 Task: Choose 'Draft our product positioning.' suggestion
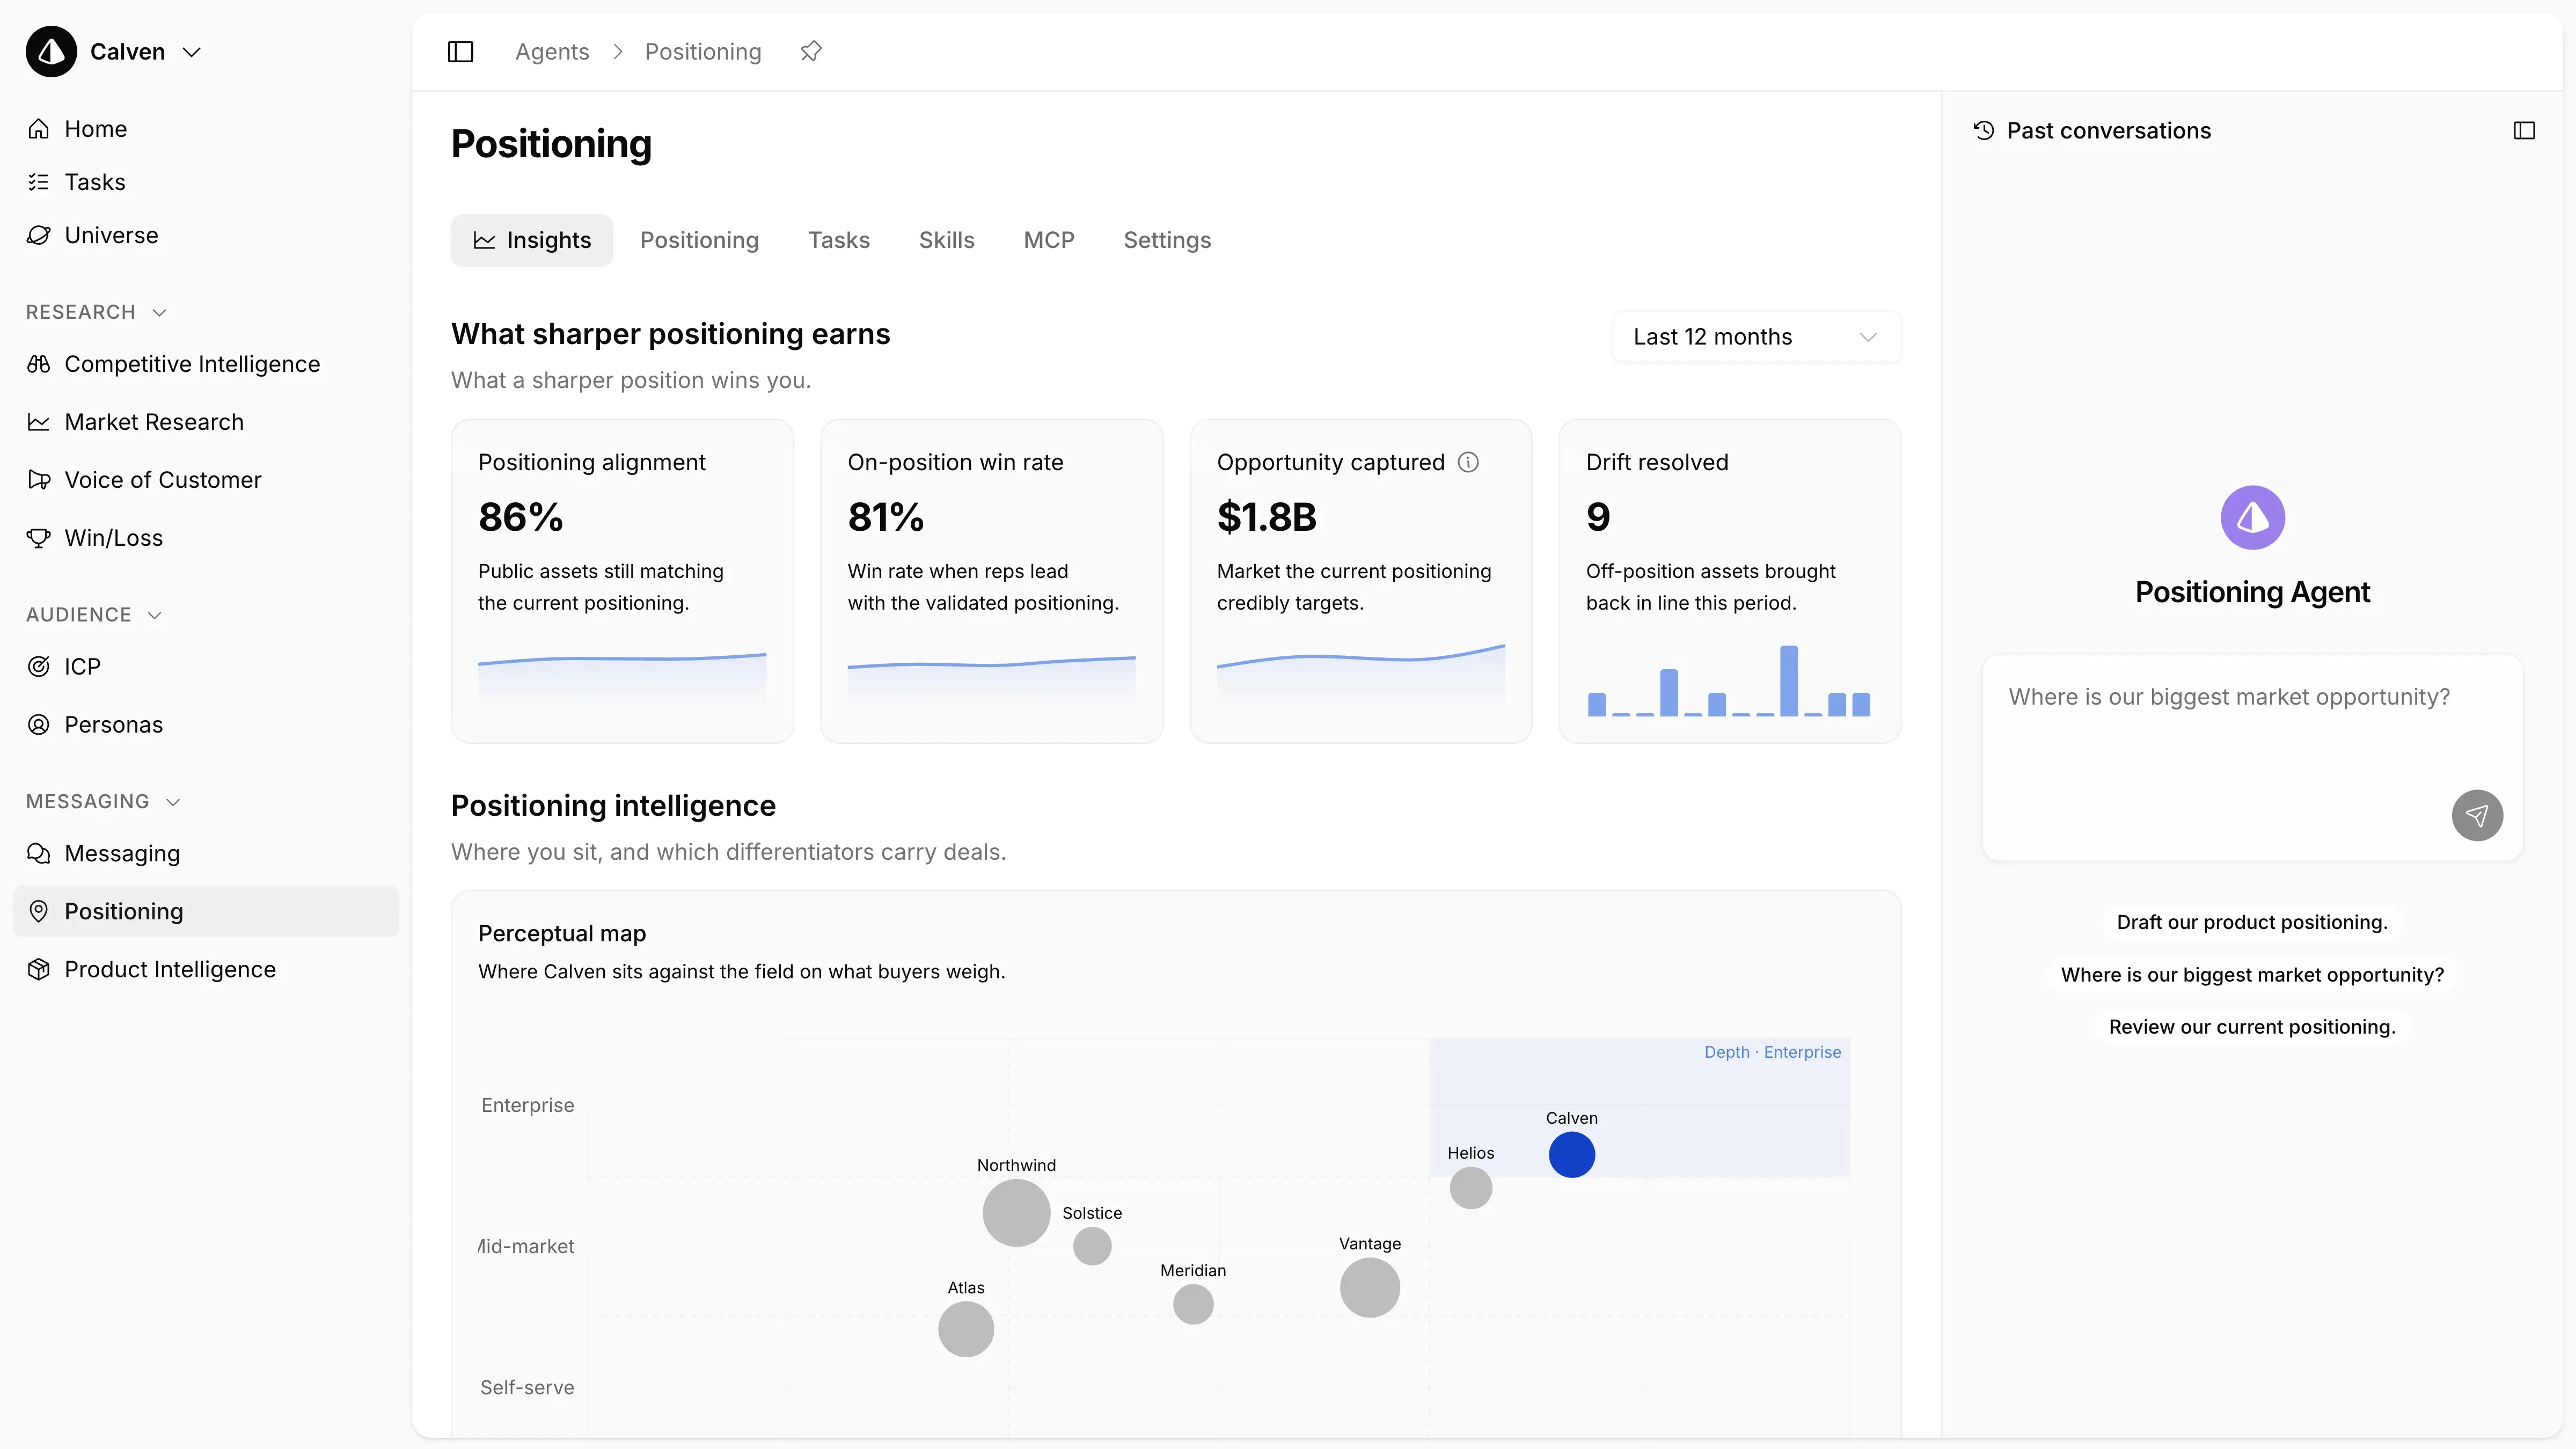pyautogui.click(x=2252, y=922)
